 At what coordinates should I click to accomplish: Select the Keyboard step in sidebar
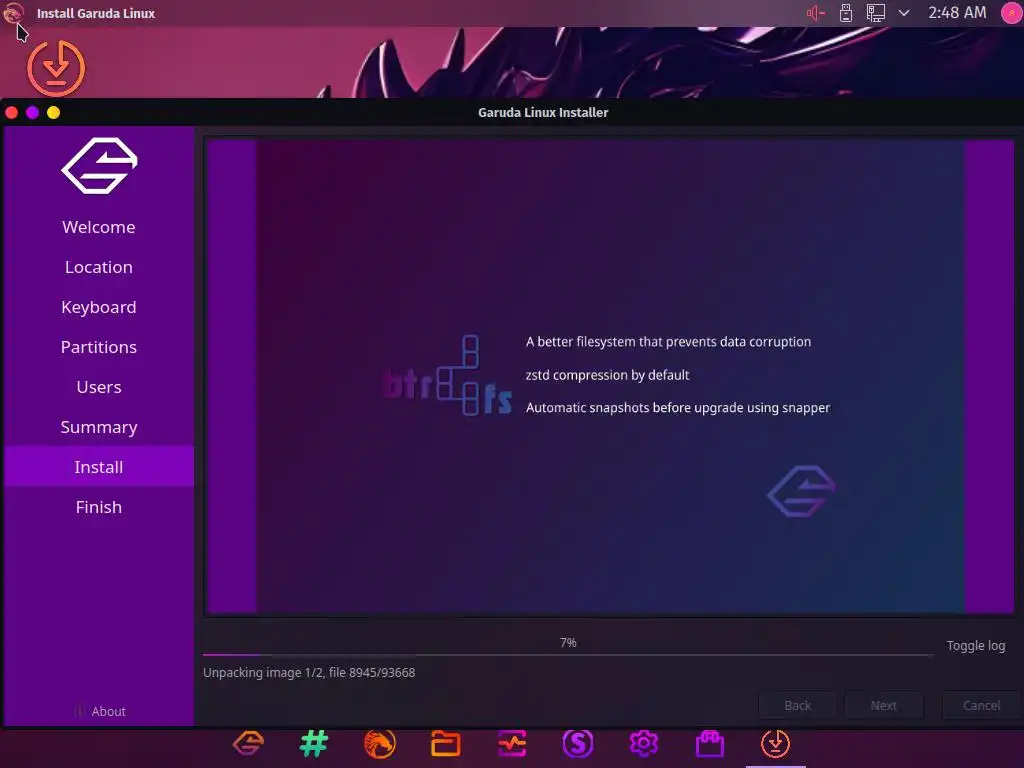pos(99,307)
